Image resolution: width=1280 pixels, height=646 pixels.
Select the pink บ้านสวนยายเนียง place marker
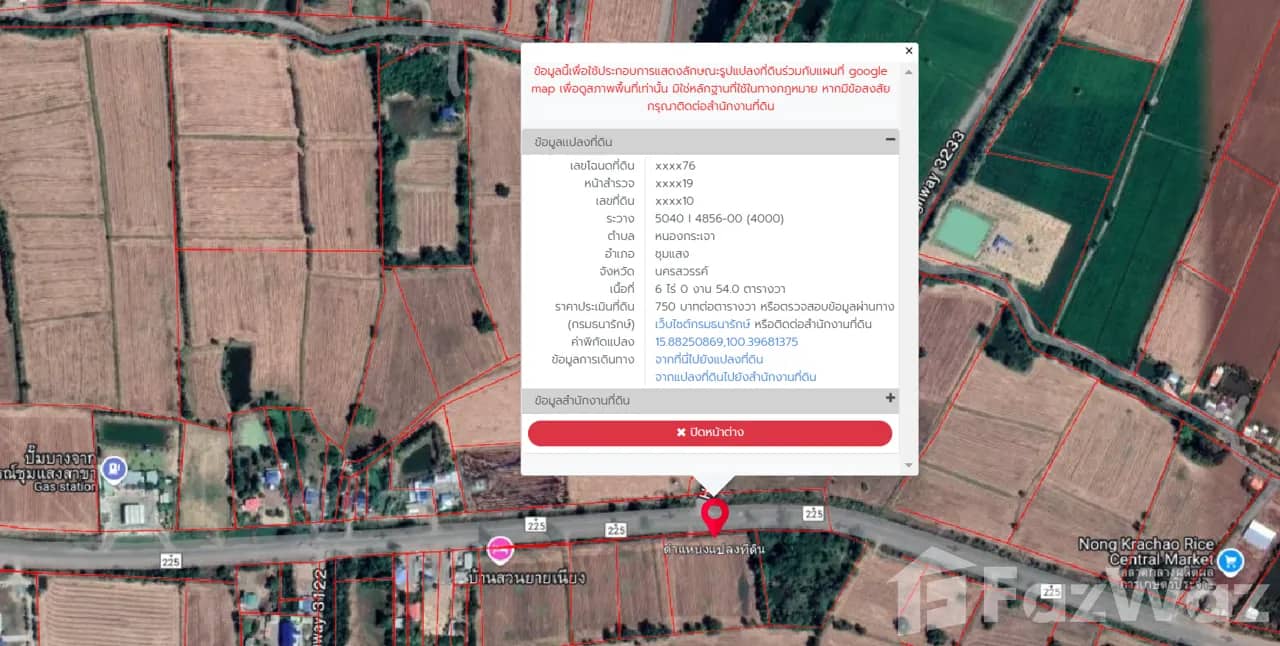coord(499,549)
